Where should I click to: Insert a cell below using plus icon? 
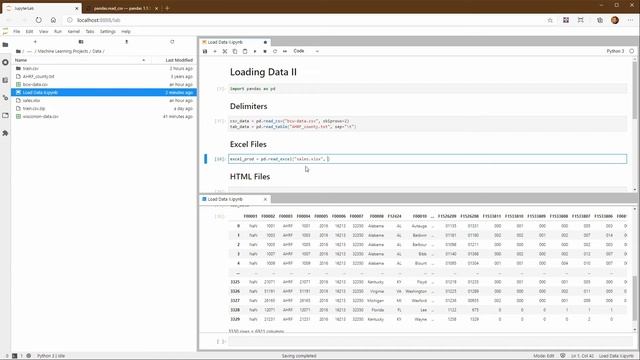pos(215,51)
